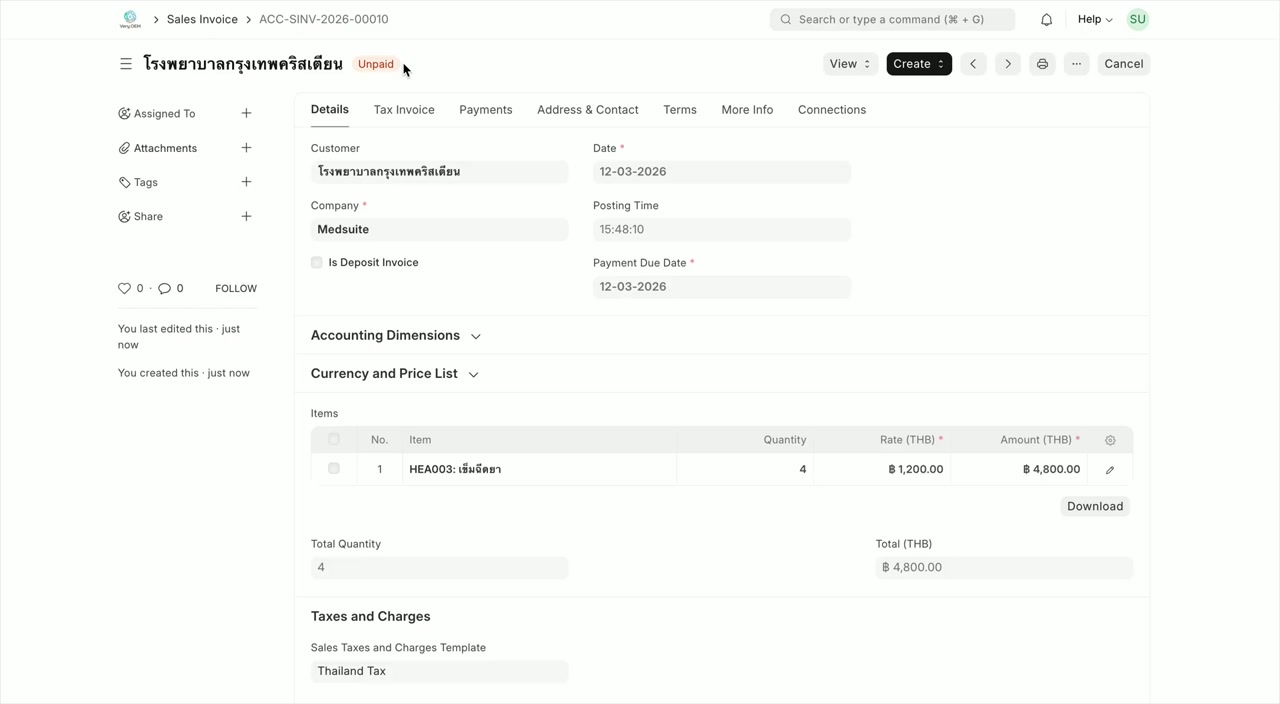Follow this invoice
The height and width of the screenshot is (704, 1280).
235,288
